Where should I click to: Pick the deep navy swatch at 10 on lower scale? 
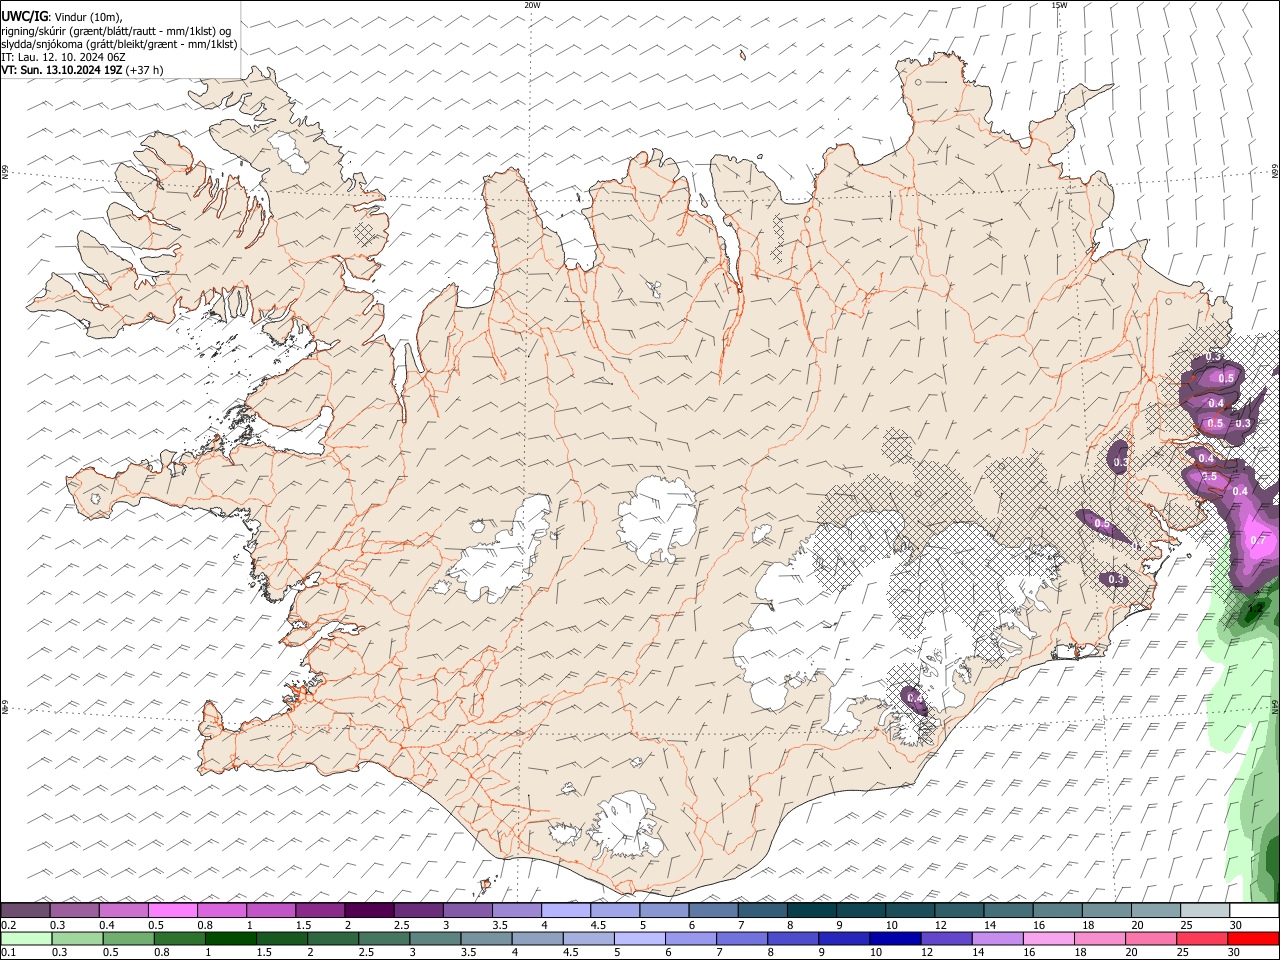click(893, 938)
